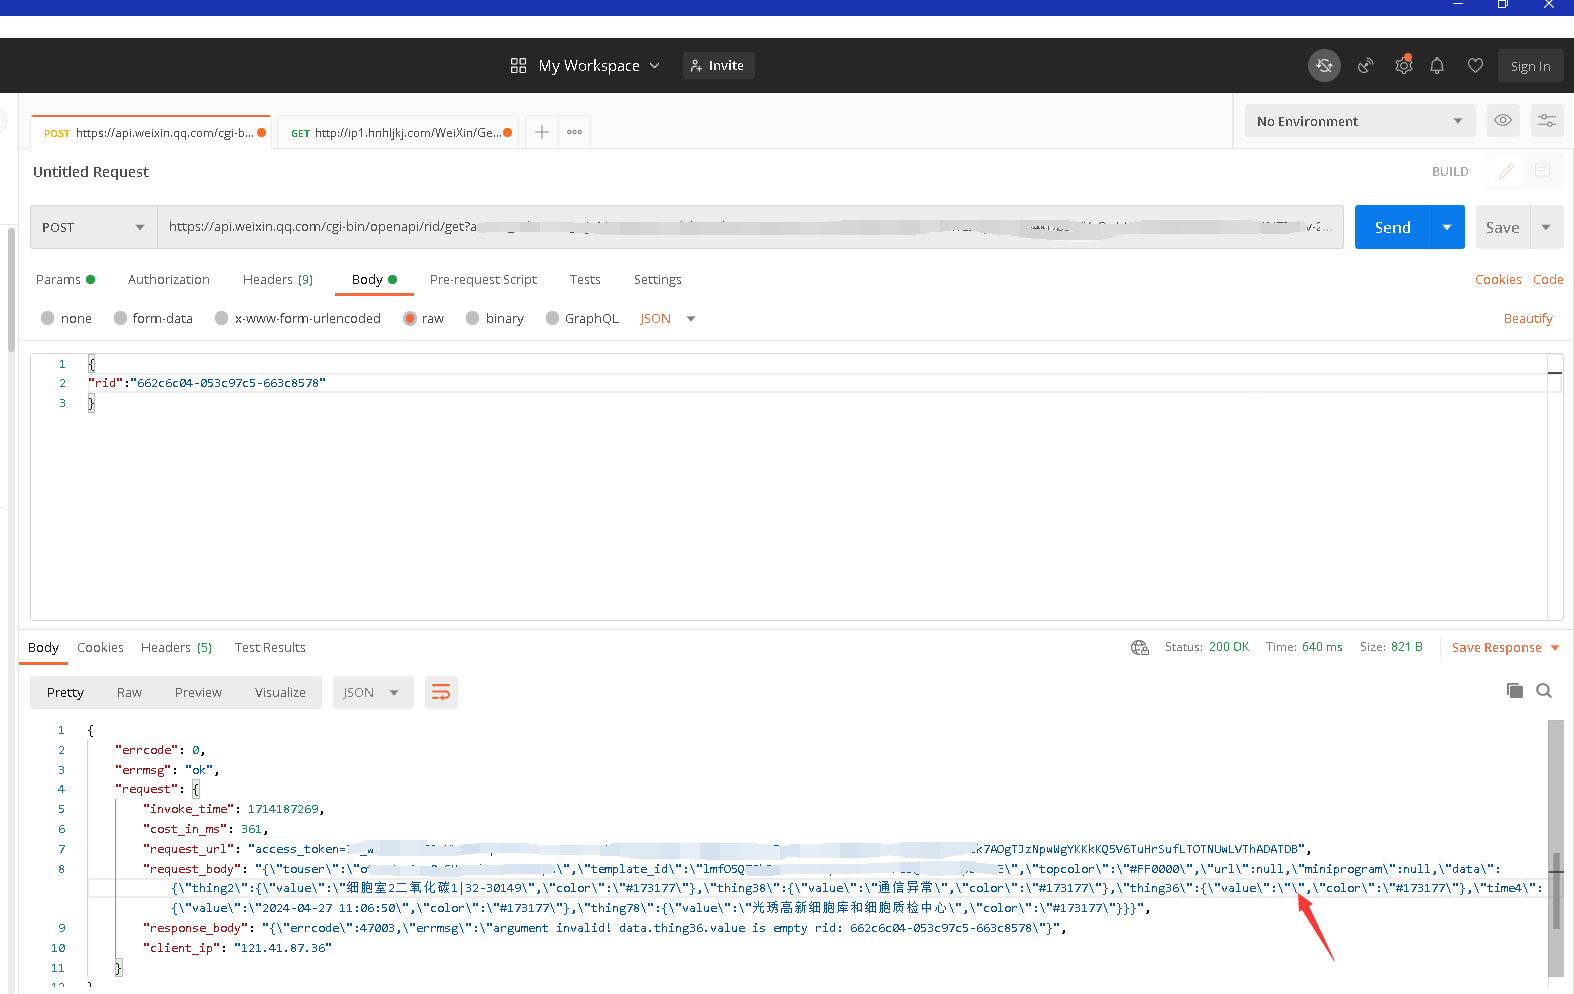Switch to the Pre-request Script tab
This screenshot has height=994, width=1574.
point(483,279)
